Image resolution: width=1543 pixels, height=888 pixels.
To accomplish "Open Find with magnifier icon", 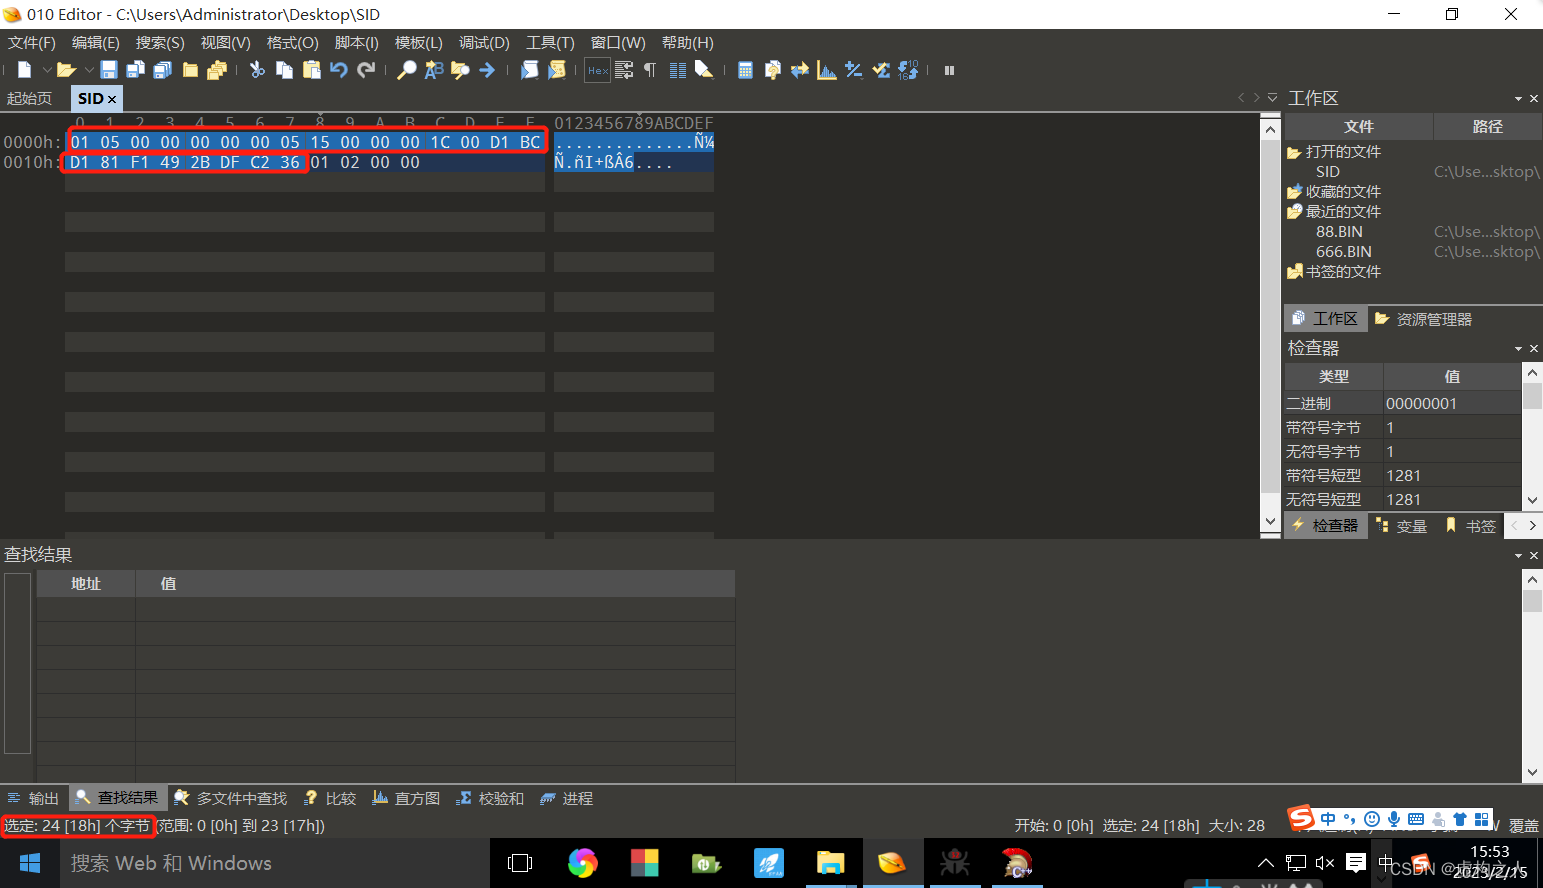I will [406, 70].
